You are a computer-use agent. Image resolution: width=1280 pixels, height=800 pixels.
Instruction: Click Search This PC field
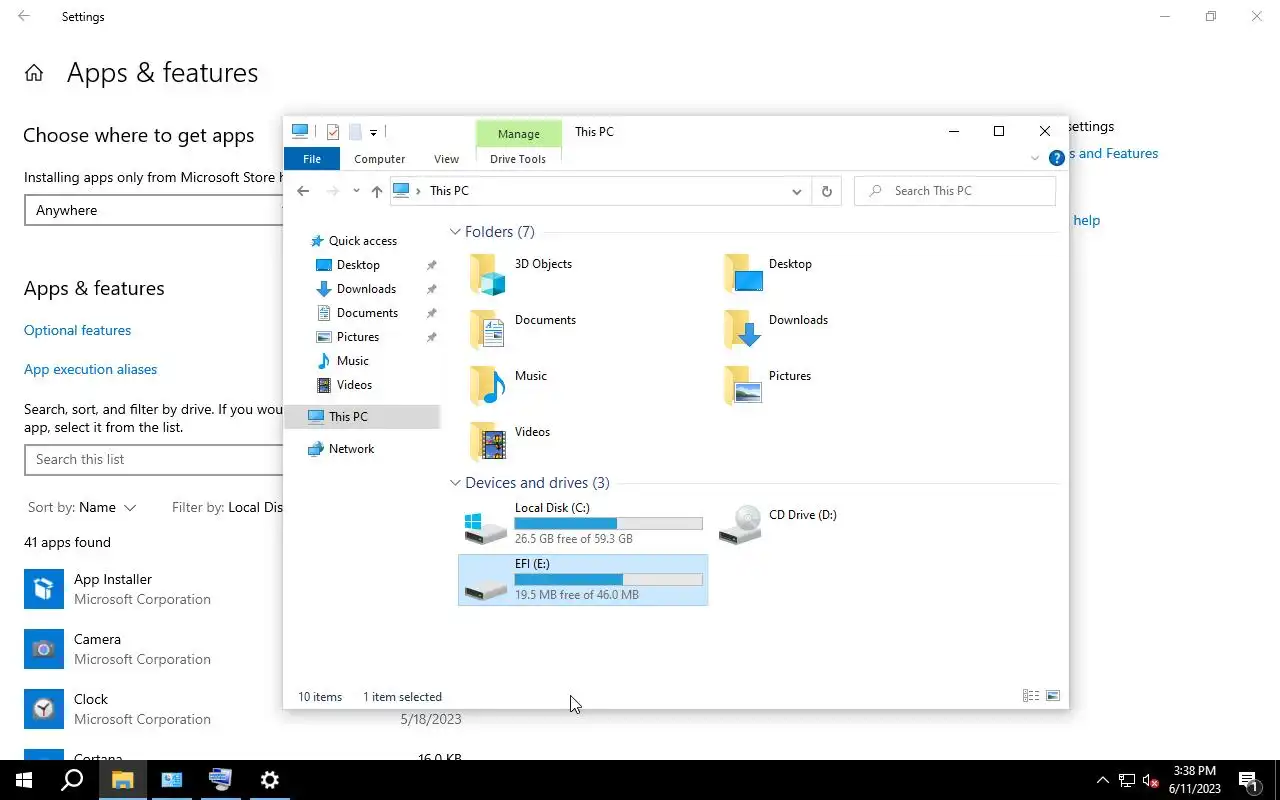click(x=955, y=191)
